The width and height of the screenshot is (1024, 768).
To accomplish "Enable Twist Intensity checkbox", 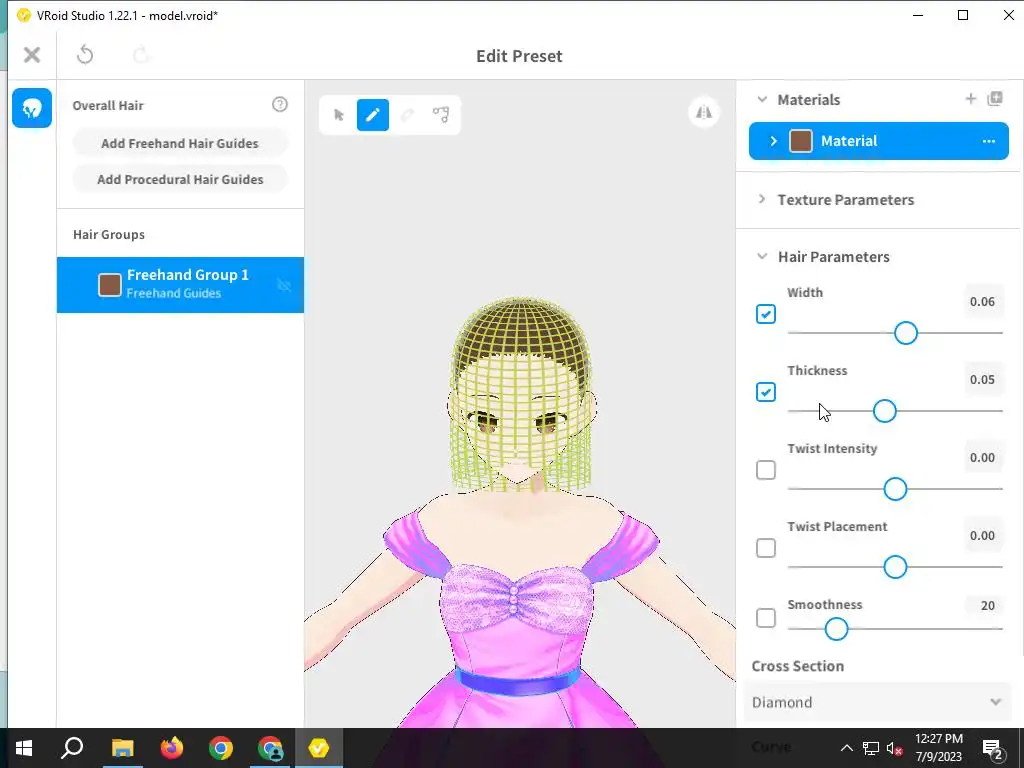I will point(765,470).
